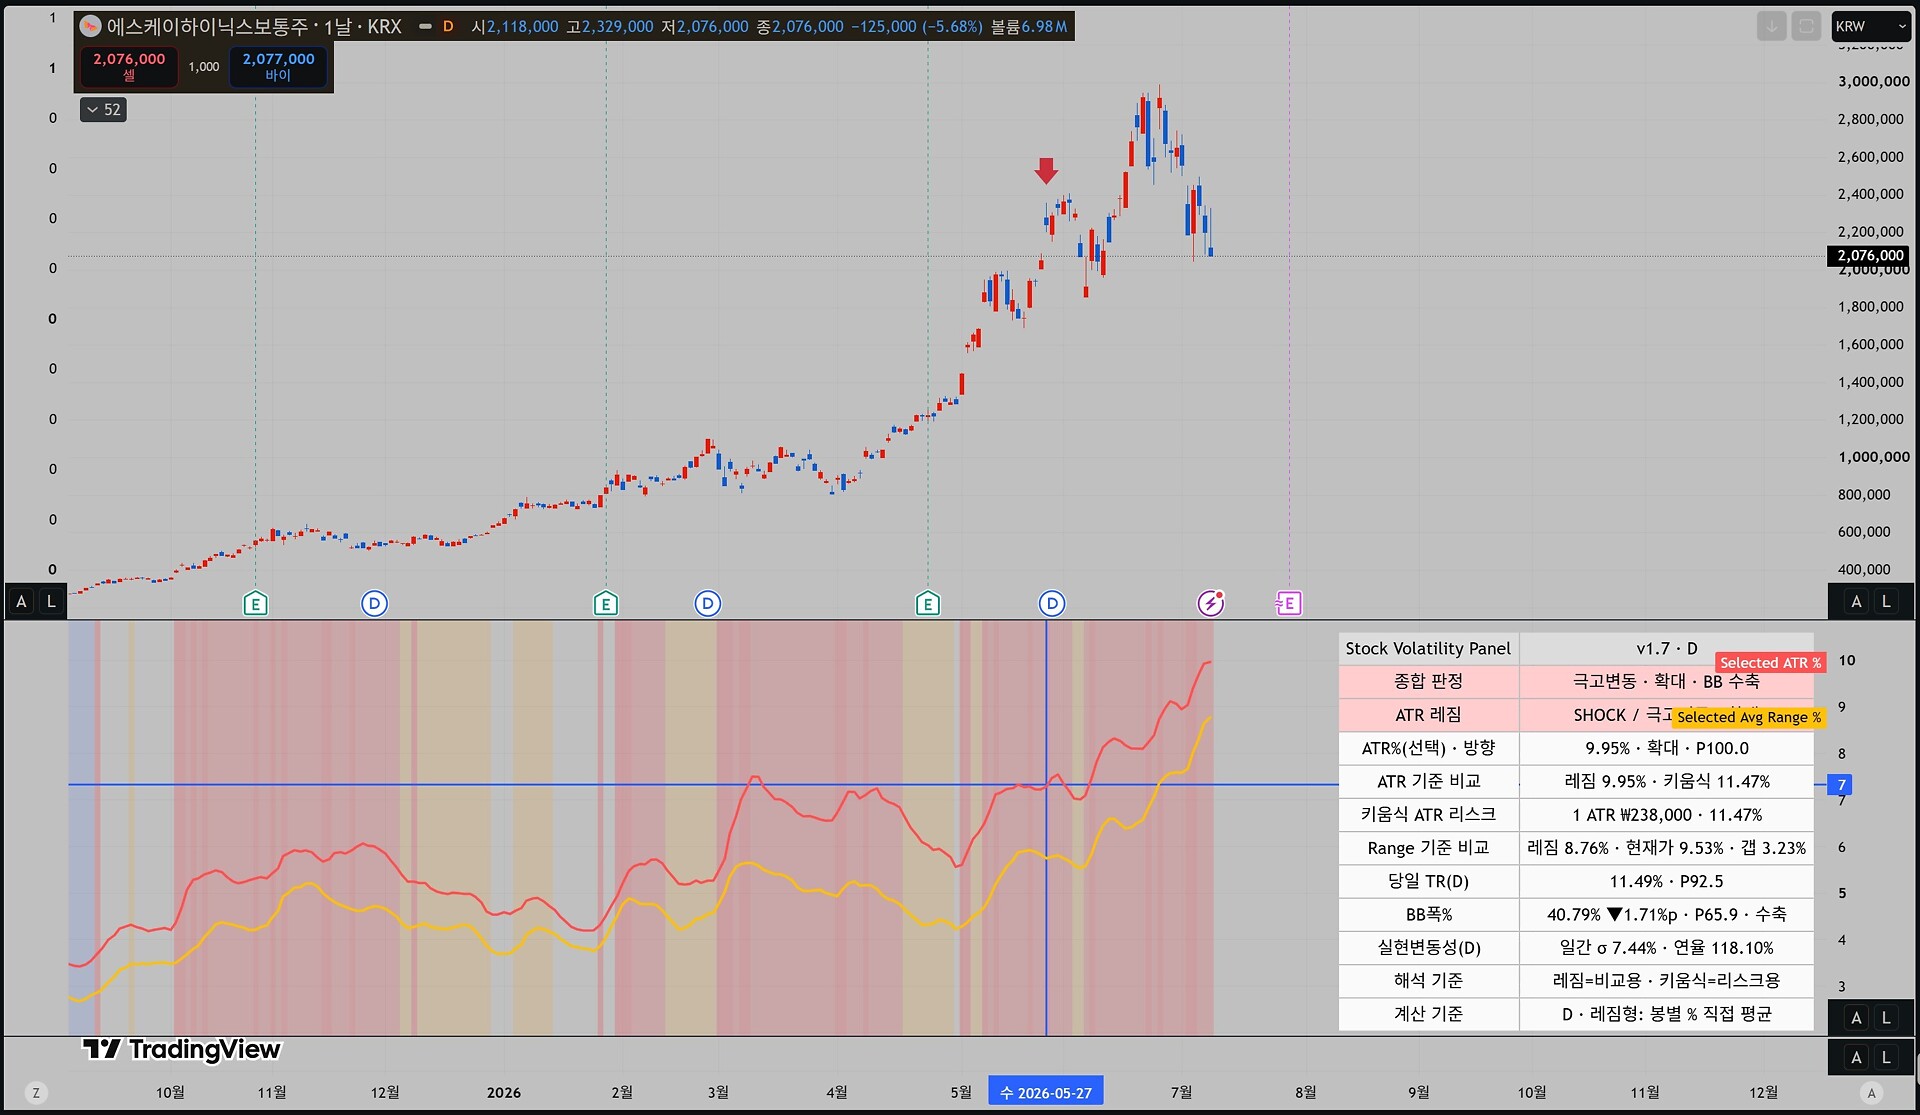1920x1115 pixels.
Task: Click the red down-arrow marker on the chart
Action: click(1046, 171)
